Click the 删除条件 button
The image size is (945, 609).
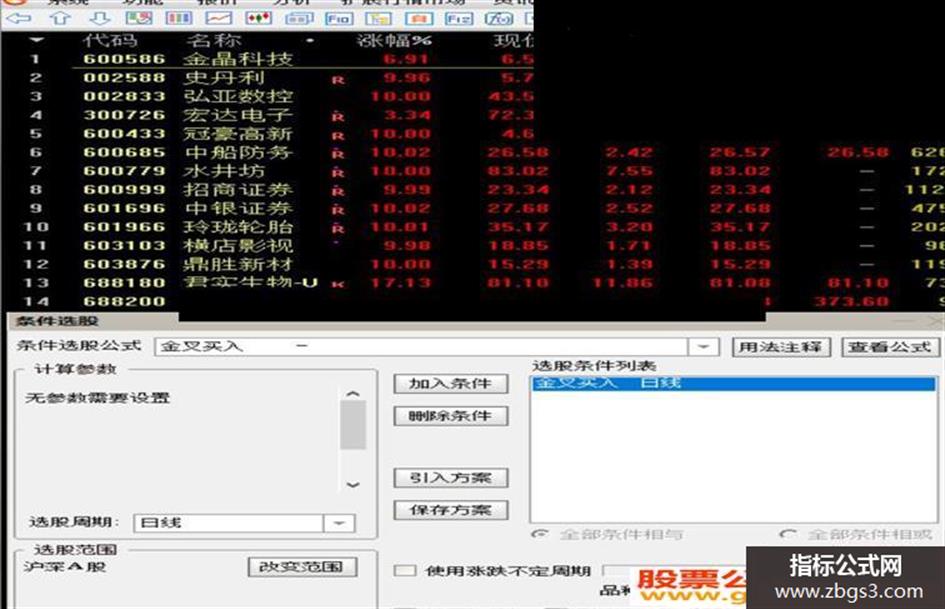[451, 416]
